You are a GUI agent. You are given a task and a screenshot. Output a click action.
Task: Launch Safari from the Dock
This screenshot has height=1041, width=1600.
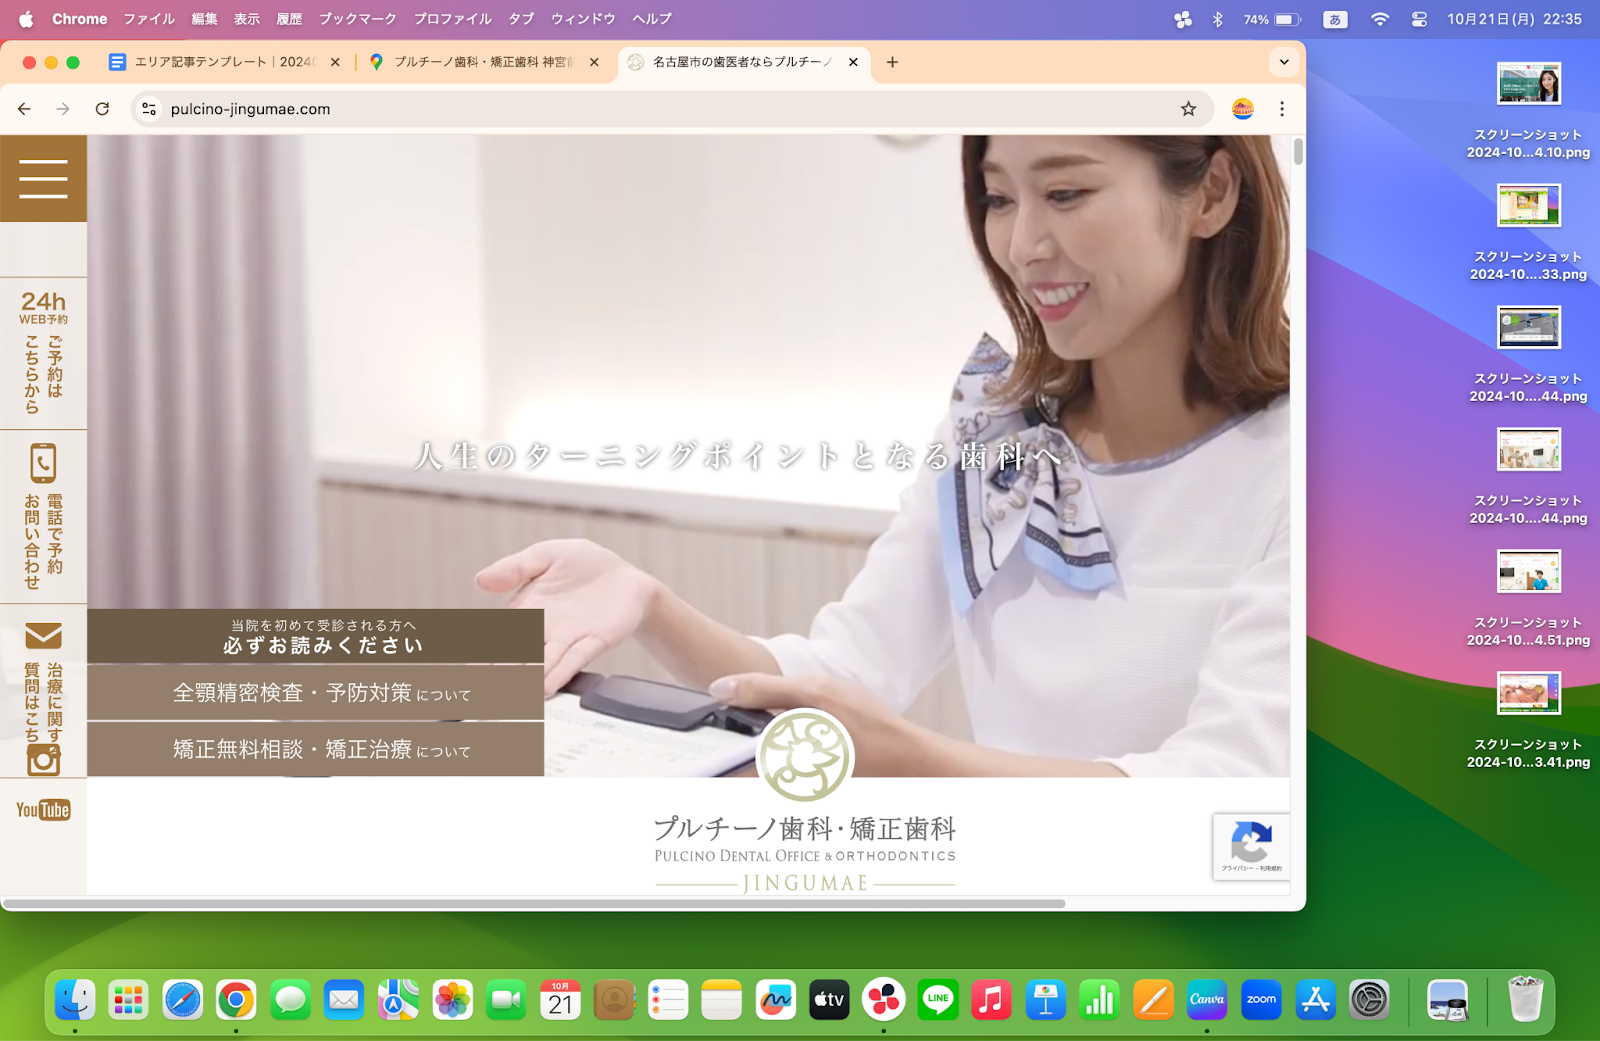[x=182, y=999]
